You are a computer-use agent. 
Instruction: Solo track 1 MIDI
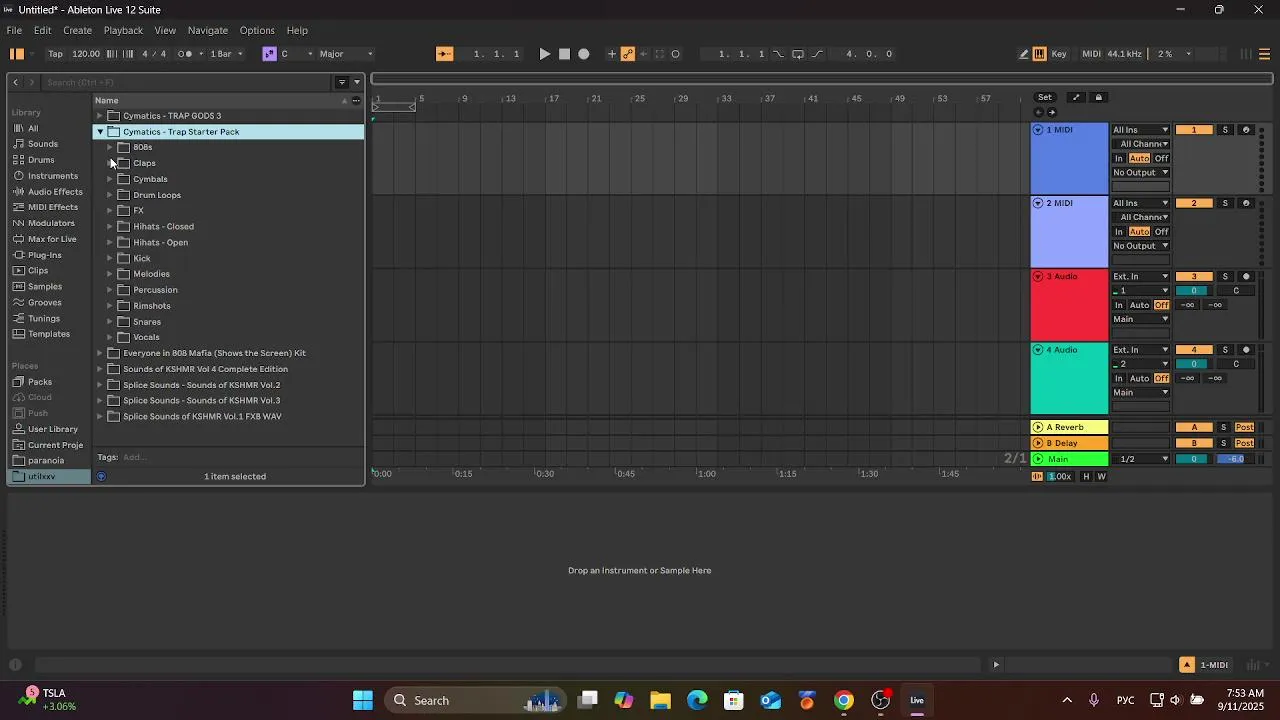1225,130
